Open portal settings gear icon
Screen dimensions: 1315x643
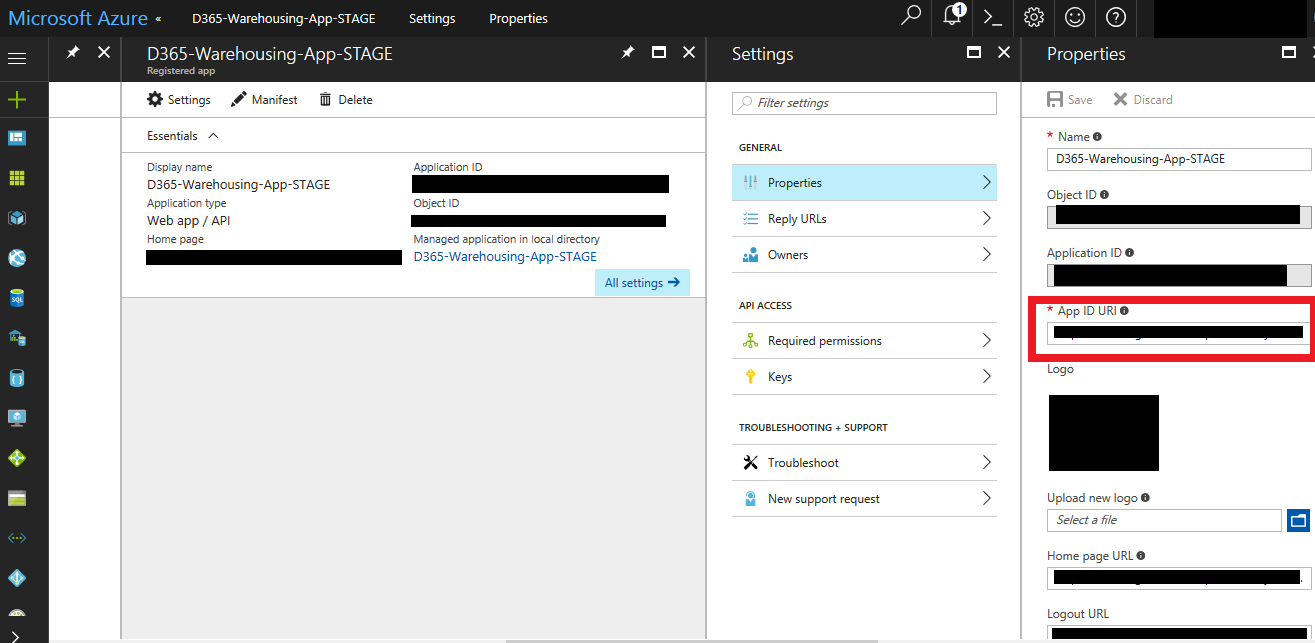click(x=1034, y=18)
